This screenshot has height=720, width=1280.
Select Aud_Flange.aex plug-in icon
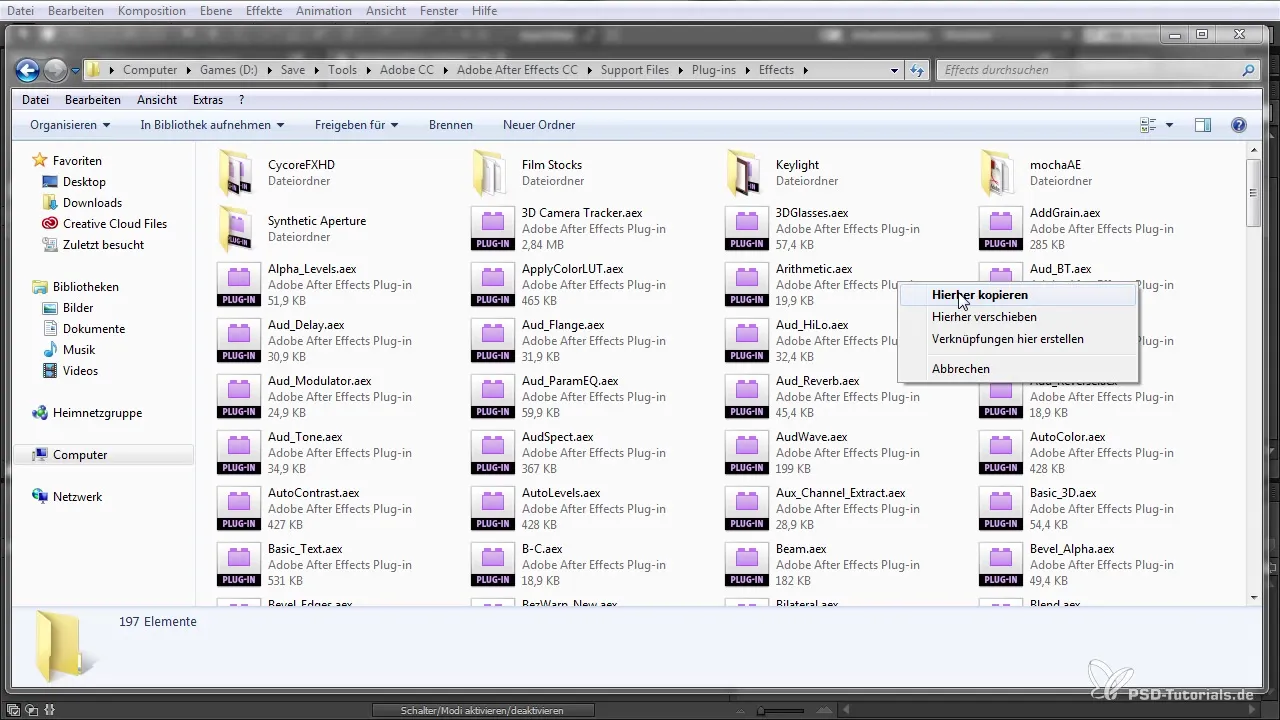pos(492,341)
